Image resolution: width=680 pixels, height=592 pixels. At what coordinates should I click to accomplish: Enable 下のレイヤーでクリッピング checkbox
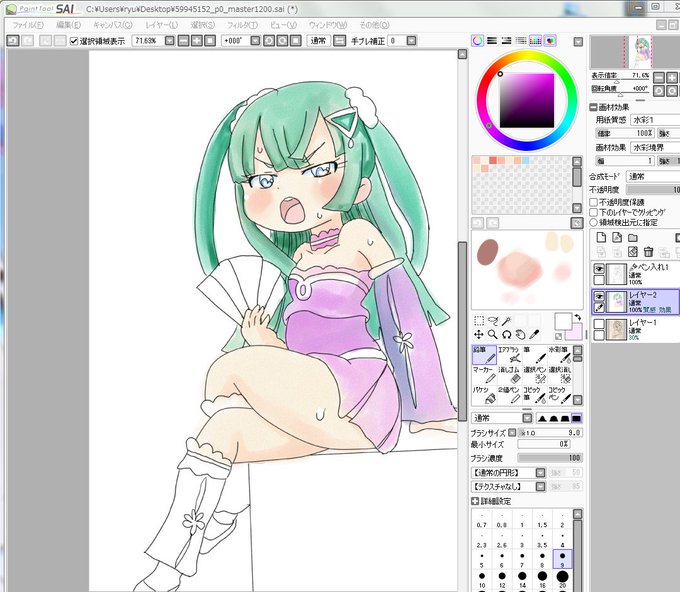coord(594,213)
